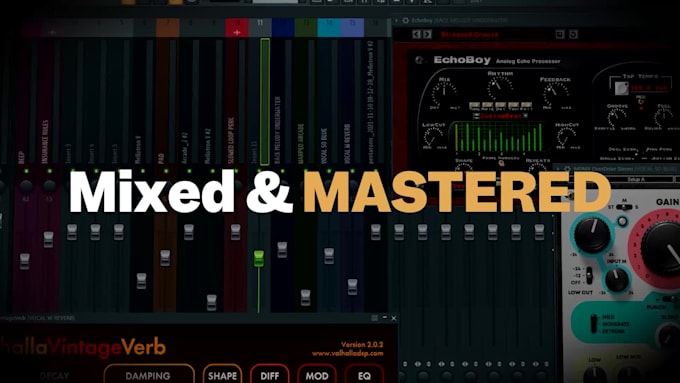Open the EchoBoy preset name dropdown
This screenshot has width=680, height=383.
tap(470, 34)
